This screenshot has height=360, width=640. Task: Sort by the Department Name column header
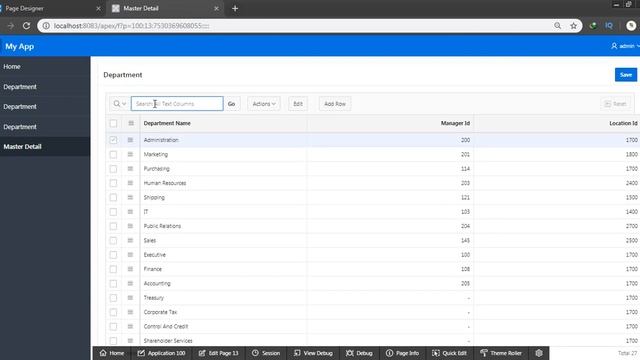[x=167, y=123]
